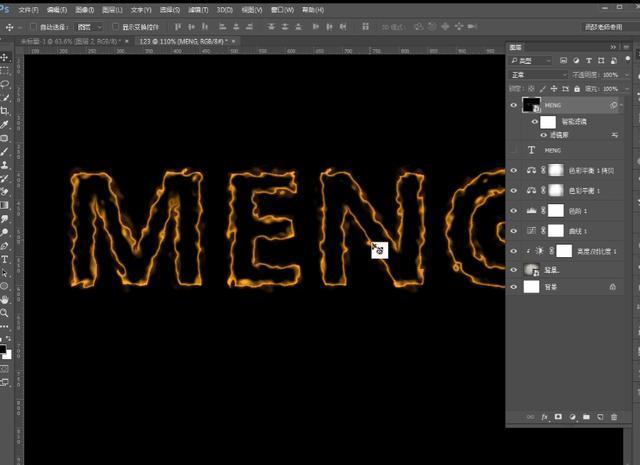
Task: Select the Rectangular Marquee tool
Action: [4, 71]
